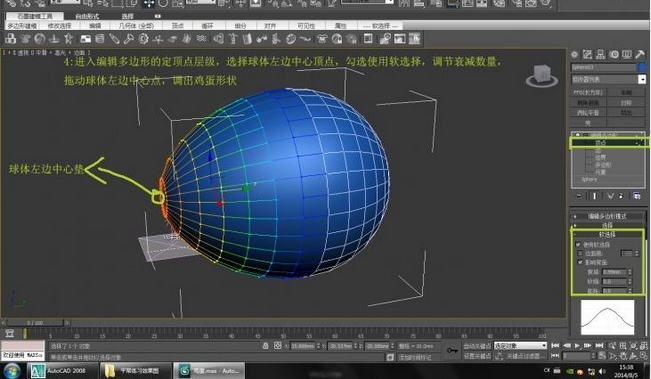Viewport: 651px width, 379px height.
Task: Open the 循环 ribbon panel
Action: tap(207, 26)
